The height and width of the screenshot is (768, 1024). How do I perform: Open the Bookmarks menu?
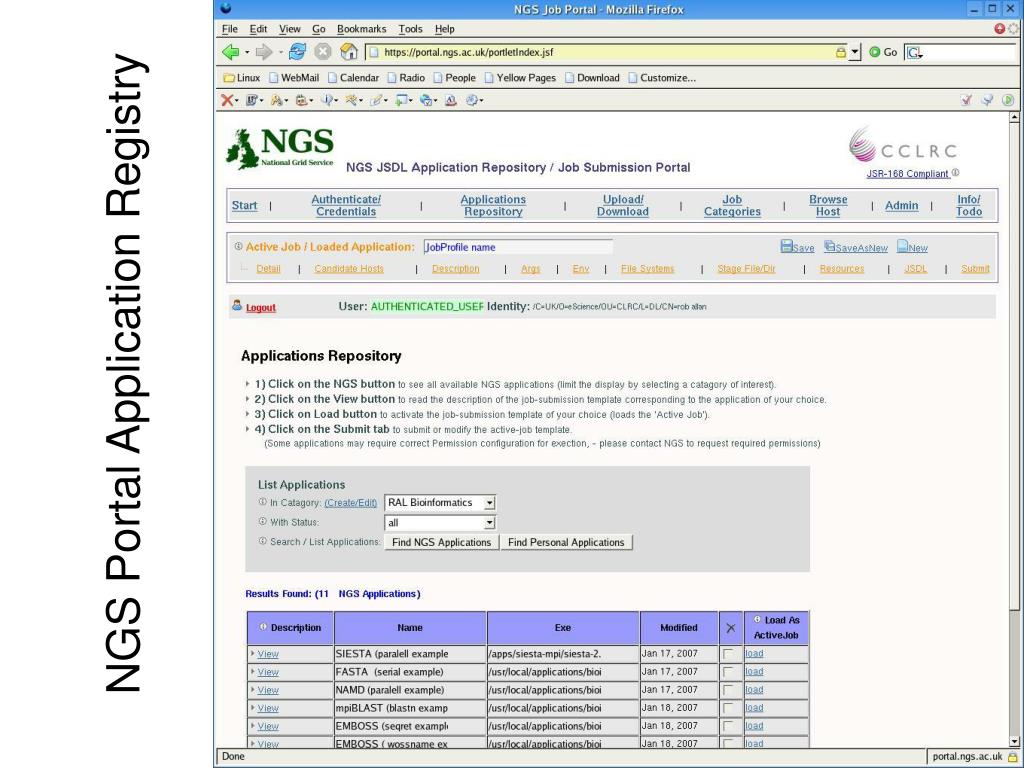[x=361, y=29]
